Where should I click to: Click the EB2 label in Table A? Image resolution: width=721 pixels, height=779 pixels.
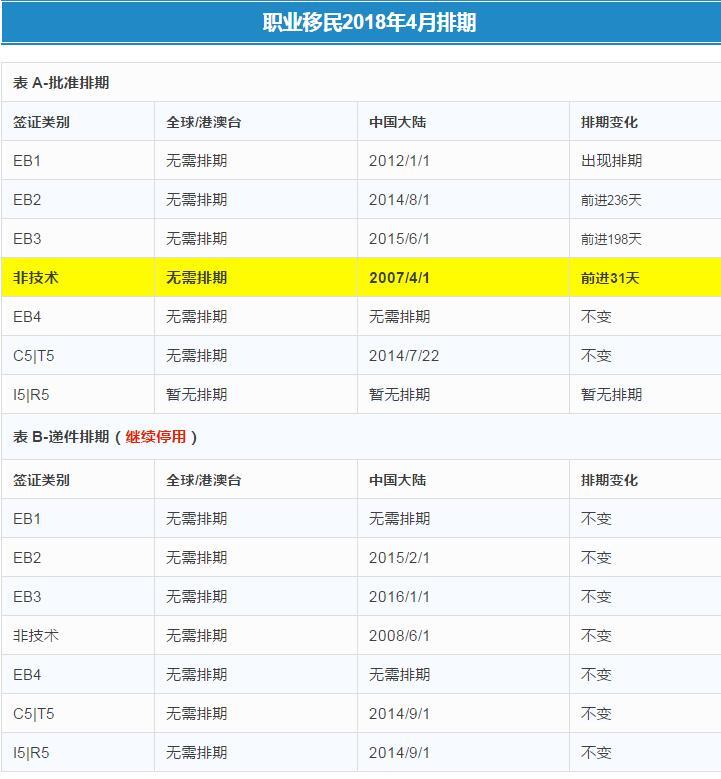click(27, 200)
